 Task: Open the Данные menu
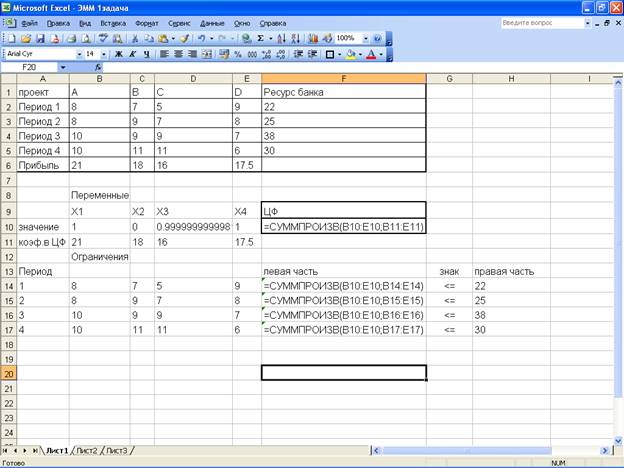213,21
